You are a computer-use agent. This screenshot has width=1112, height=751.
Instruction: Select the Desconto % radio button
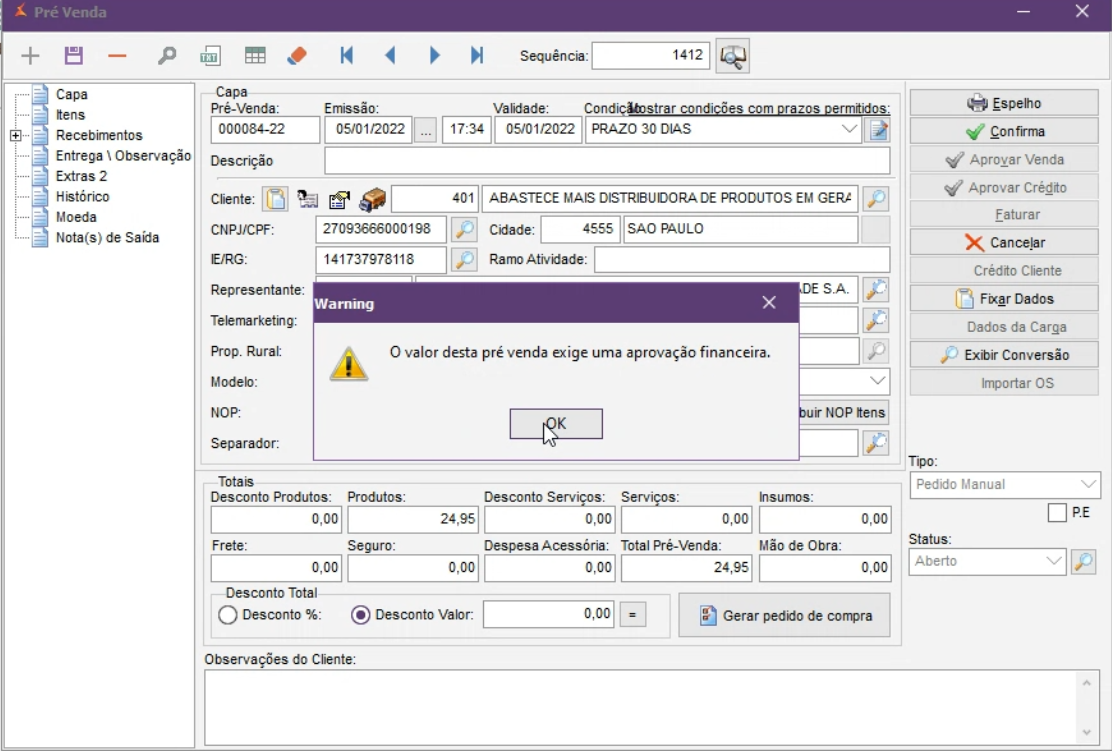click(x=228, y=615)
